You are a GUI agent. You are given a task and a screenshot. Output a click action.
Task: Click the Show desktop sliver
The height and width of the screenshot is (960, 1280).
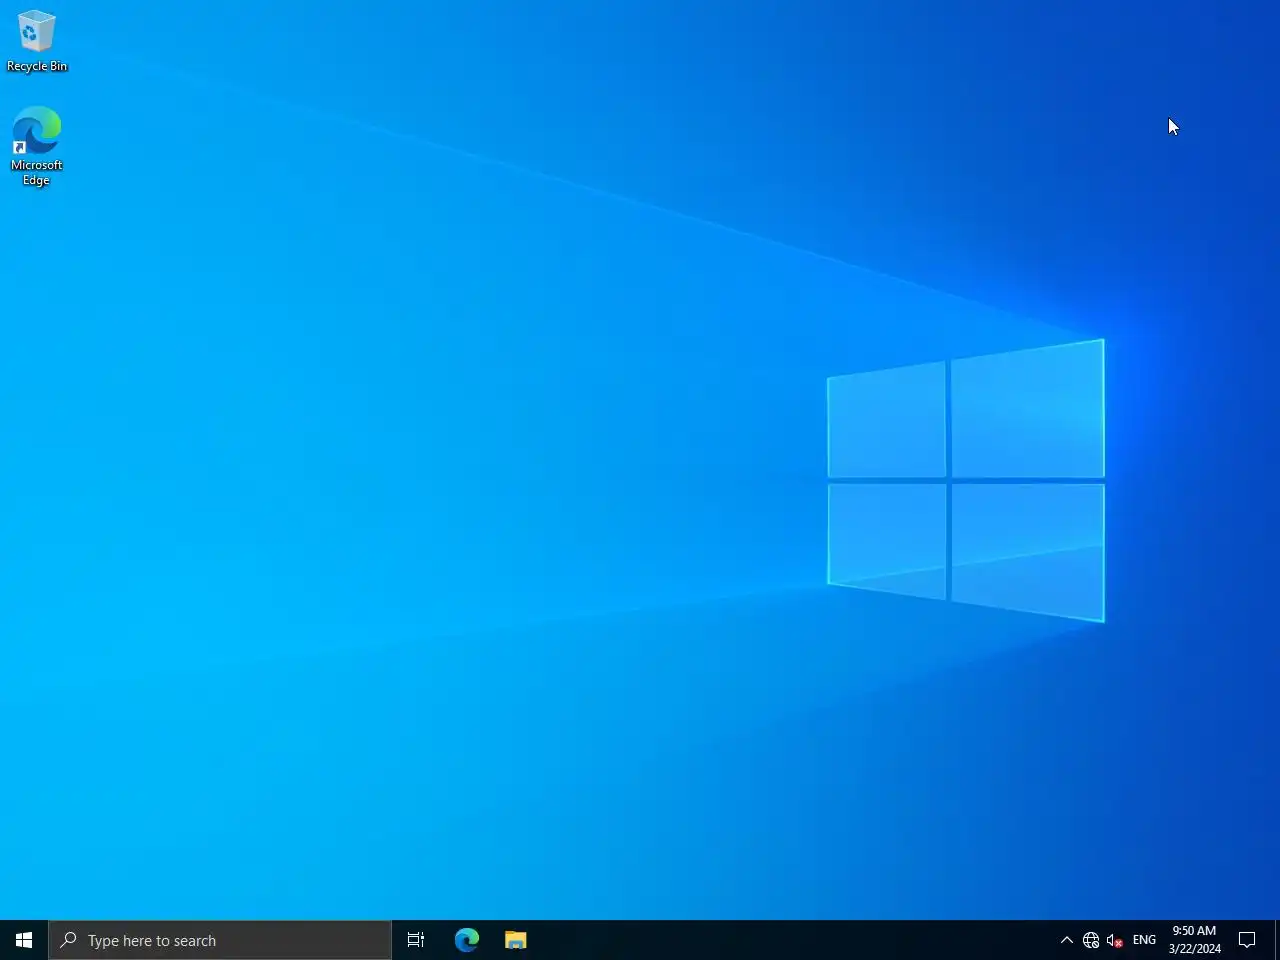[x=1277, y=940]
